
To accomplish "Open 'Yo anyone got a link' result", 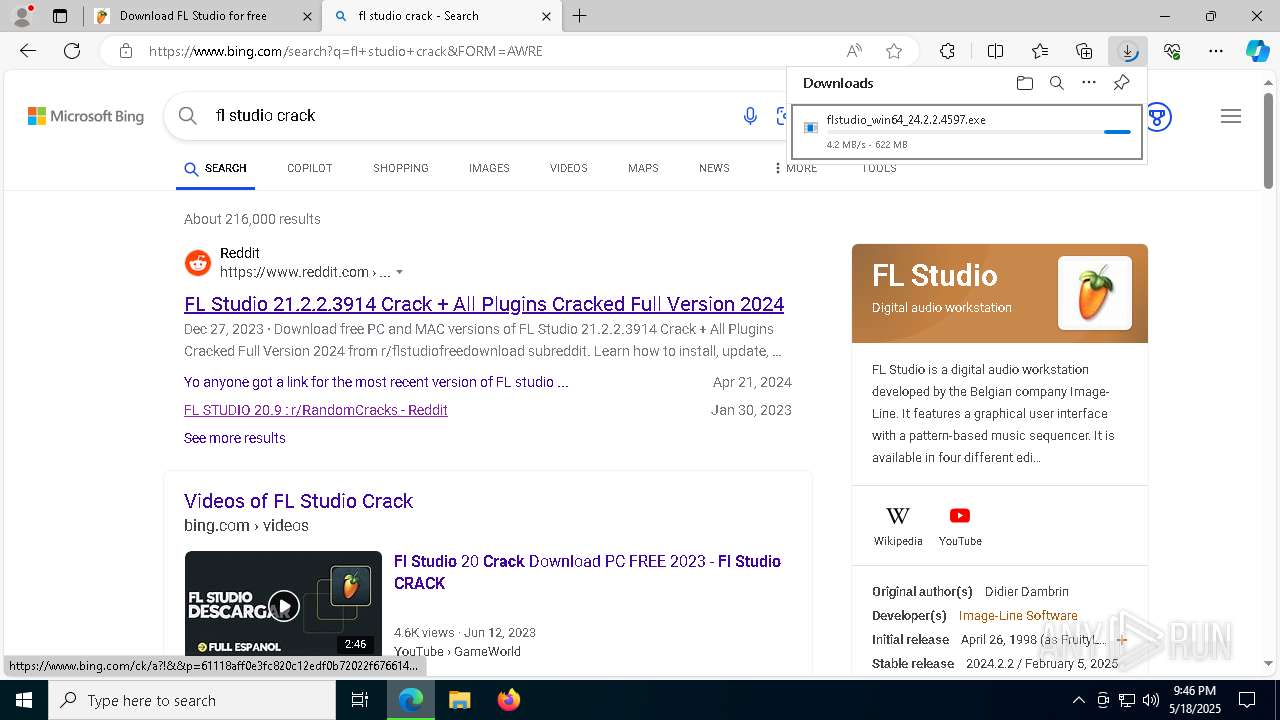I will (376, 382).
